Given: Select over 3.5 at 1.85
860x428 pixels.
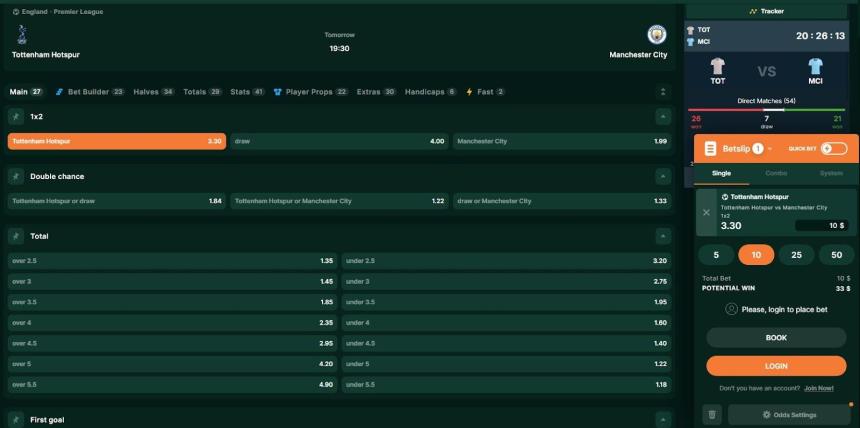Looking at the screenshot, I should [x=173, y=302].
